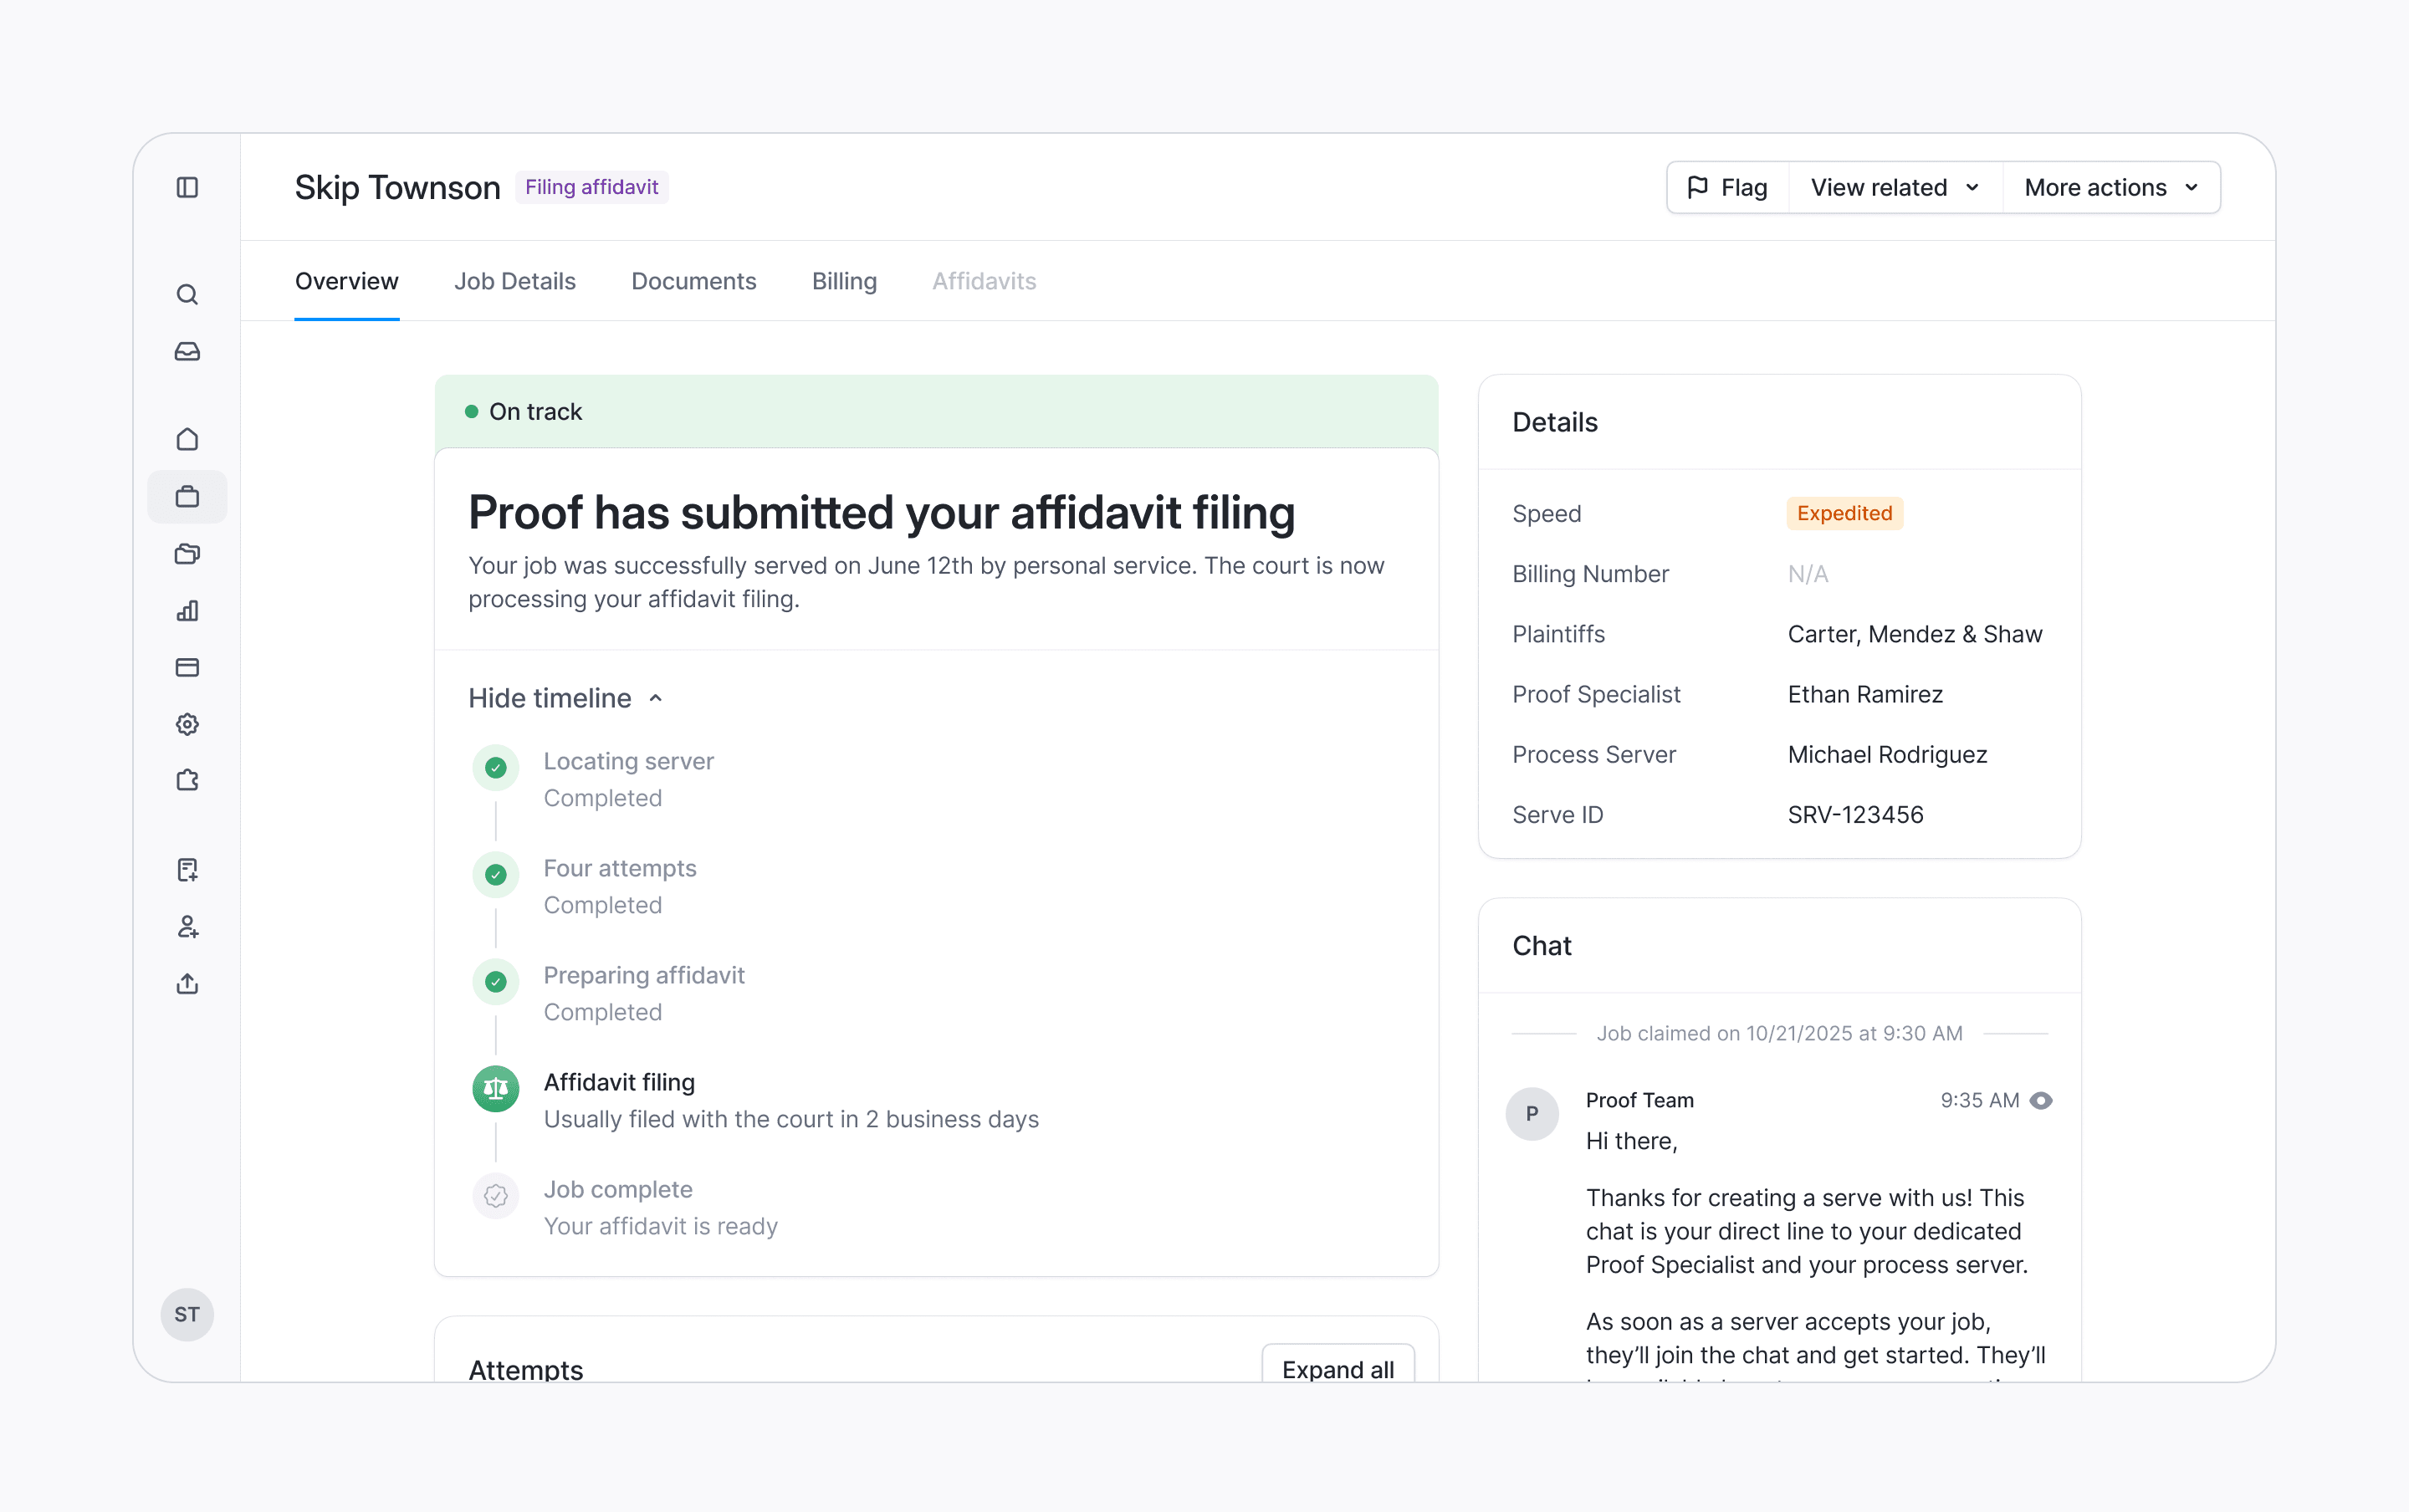Viewport: 2409px width, 1512px height.
Task: Click the Affidavit filing timeline step
Action: pos(619,1082)
